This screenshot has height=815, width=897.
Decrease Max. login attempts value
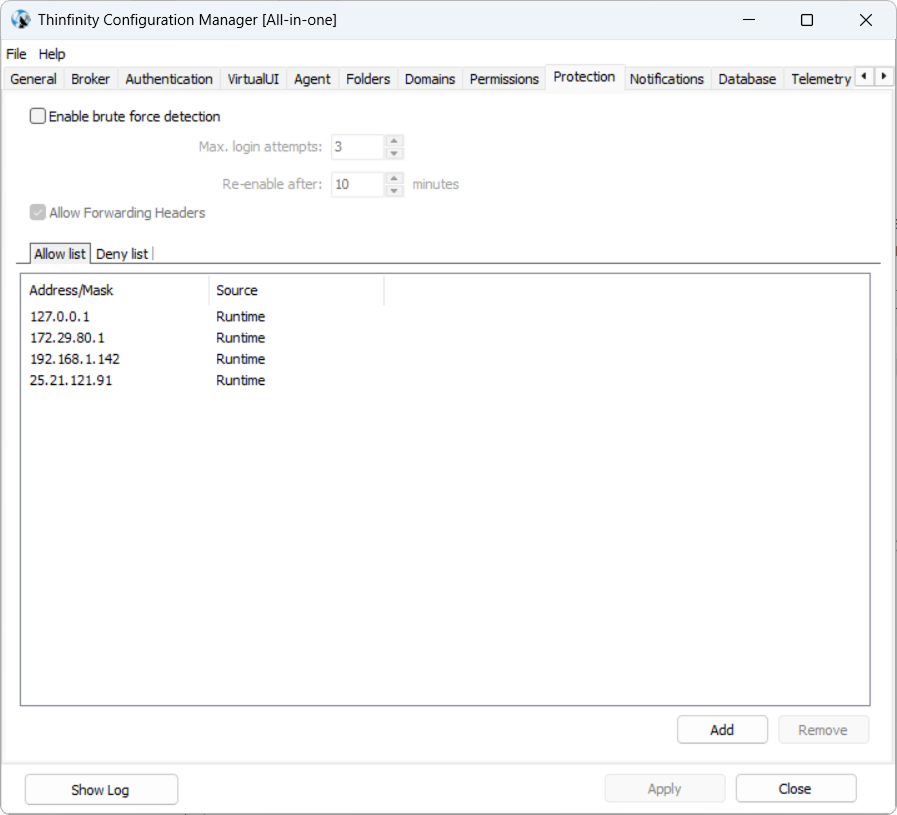394,153
